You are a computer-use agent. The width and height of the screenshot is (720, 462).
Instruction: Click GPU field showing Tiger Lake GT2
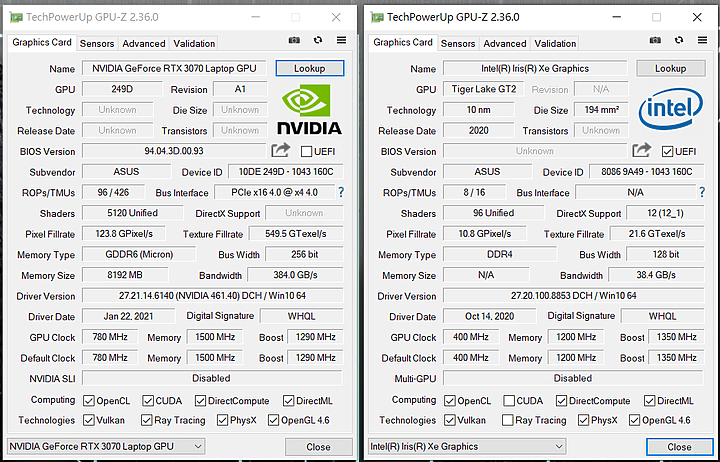(484, 89)
